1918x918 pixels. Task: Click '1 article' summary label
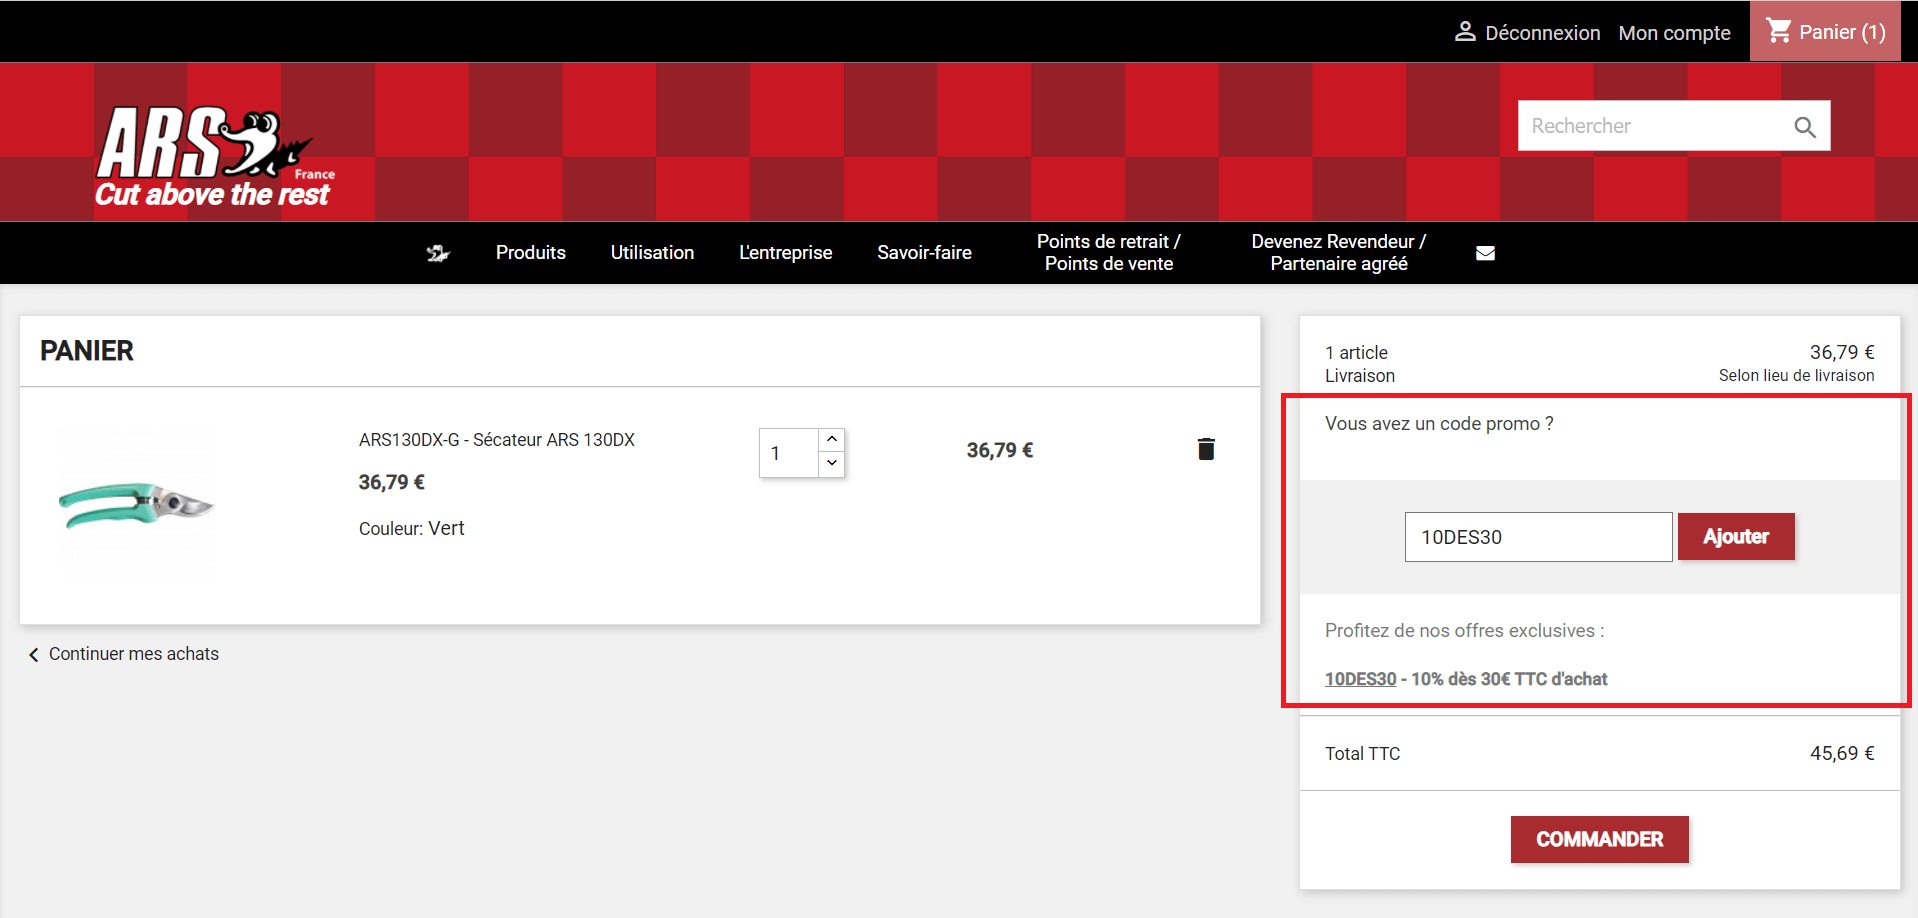click(1356, 353)
